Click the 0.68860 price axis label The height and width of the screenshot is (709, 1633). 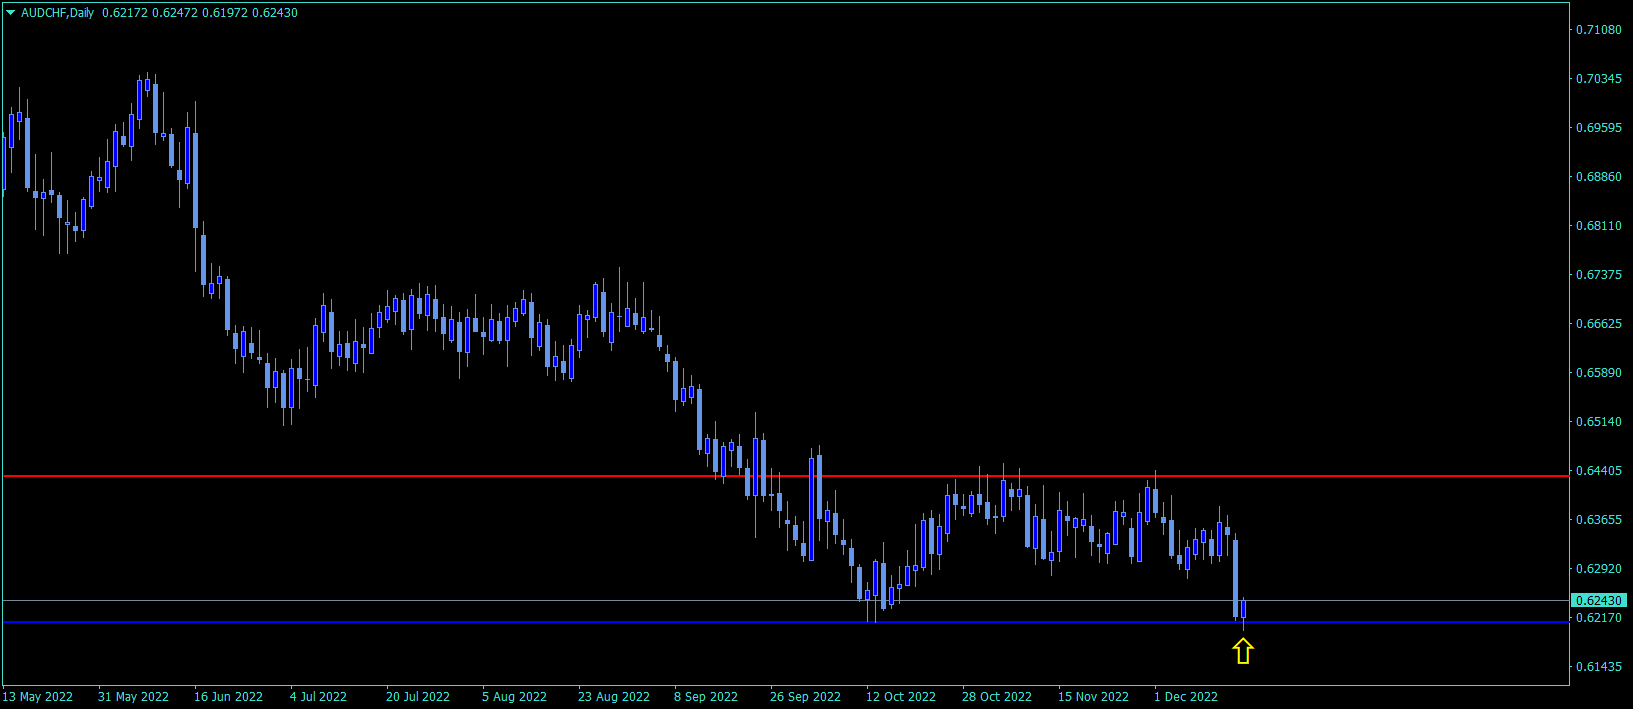[x=1599, y=177]
